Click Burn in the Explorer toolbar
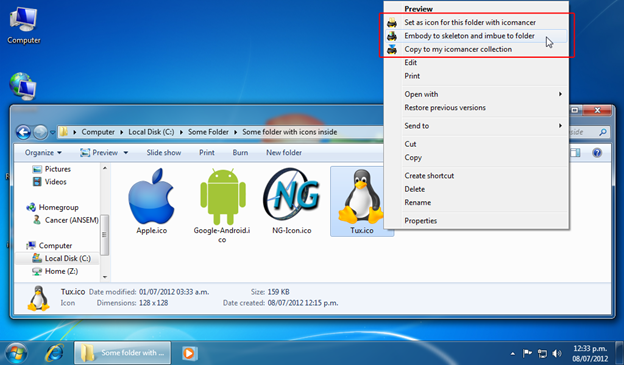624x365 pixels. coord(240,152)
